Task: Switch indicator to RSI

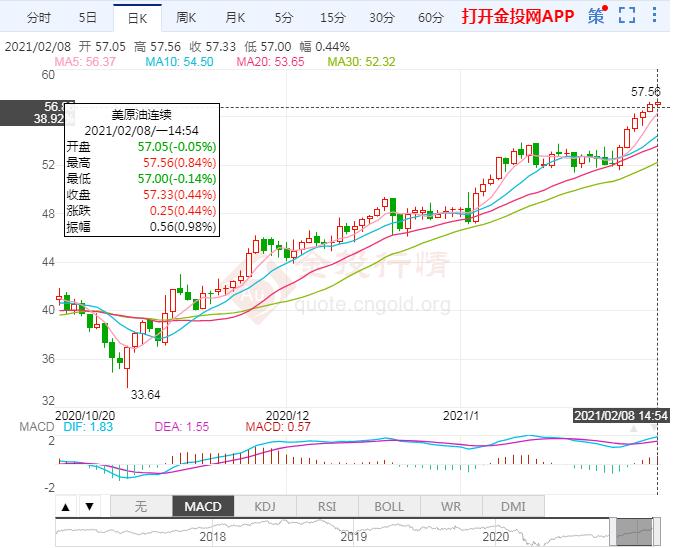Action: tap(327, 506)
